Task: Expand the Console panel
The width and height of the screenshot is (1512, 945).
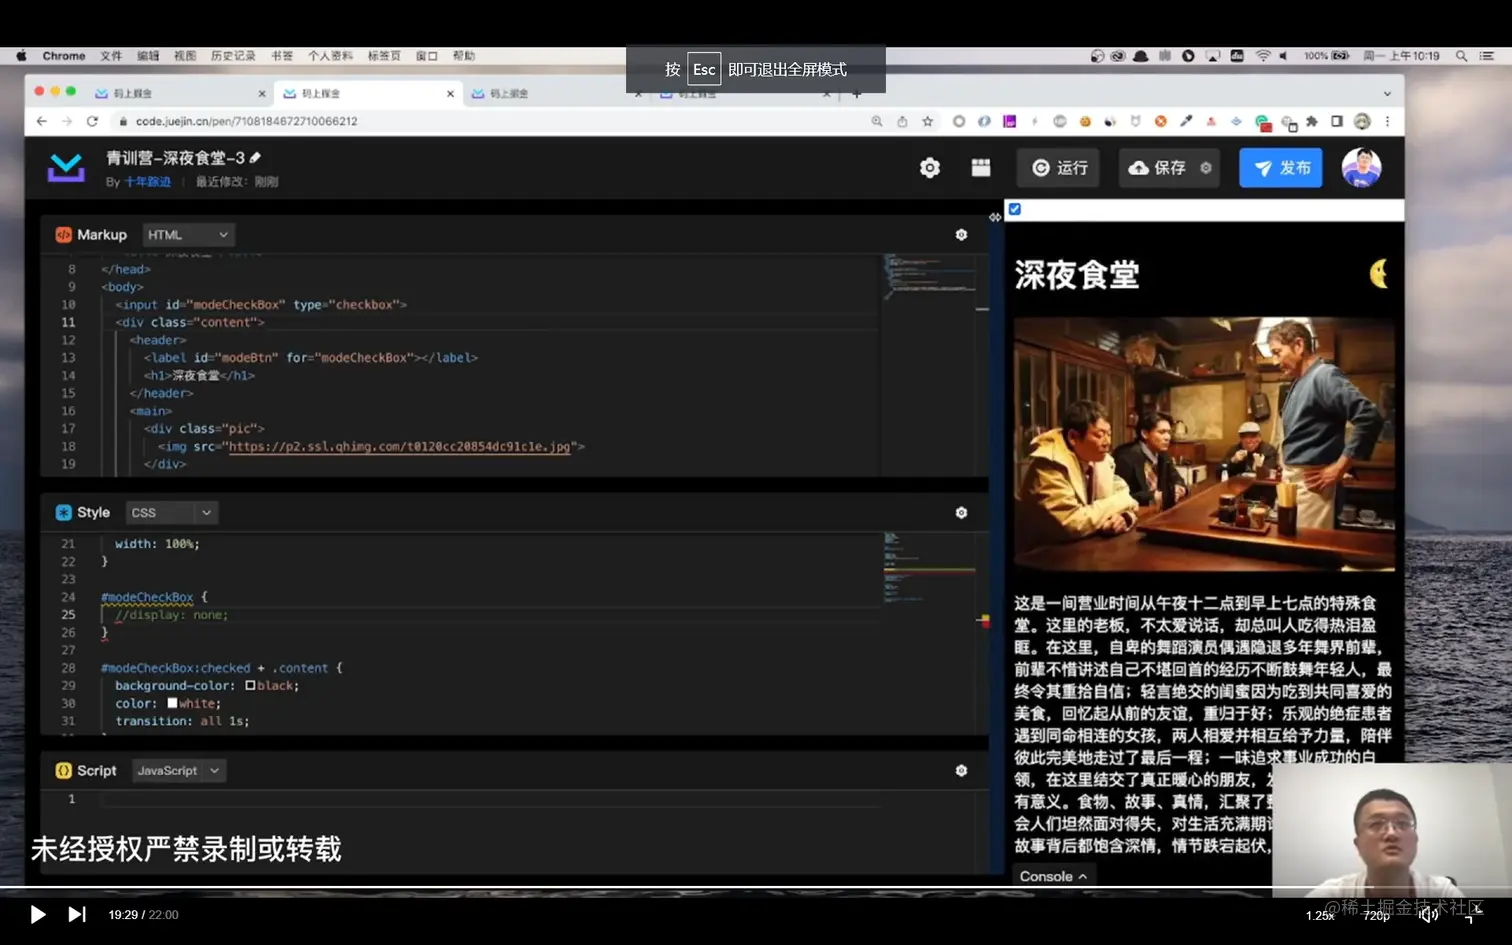Action: coord(1053,876)
